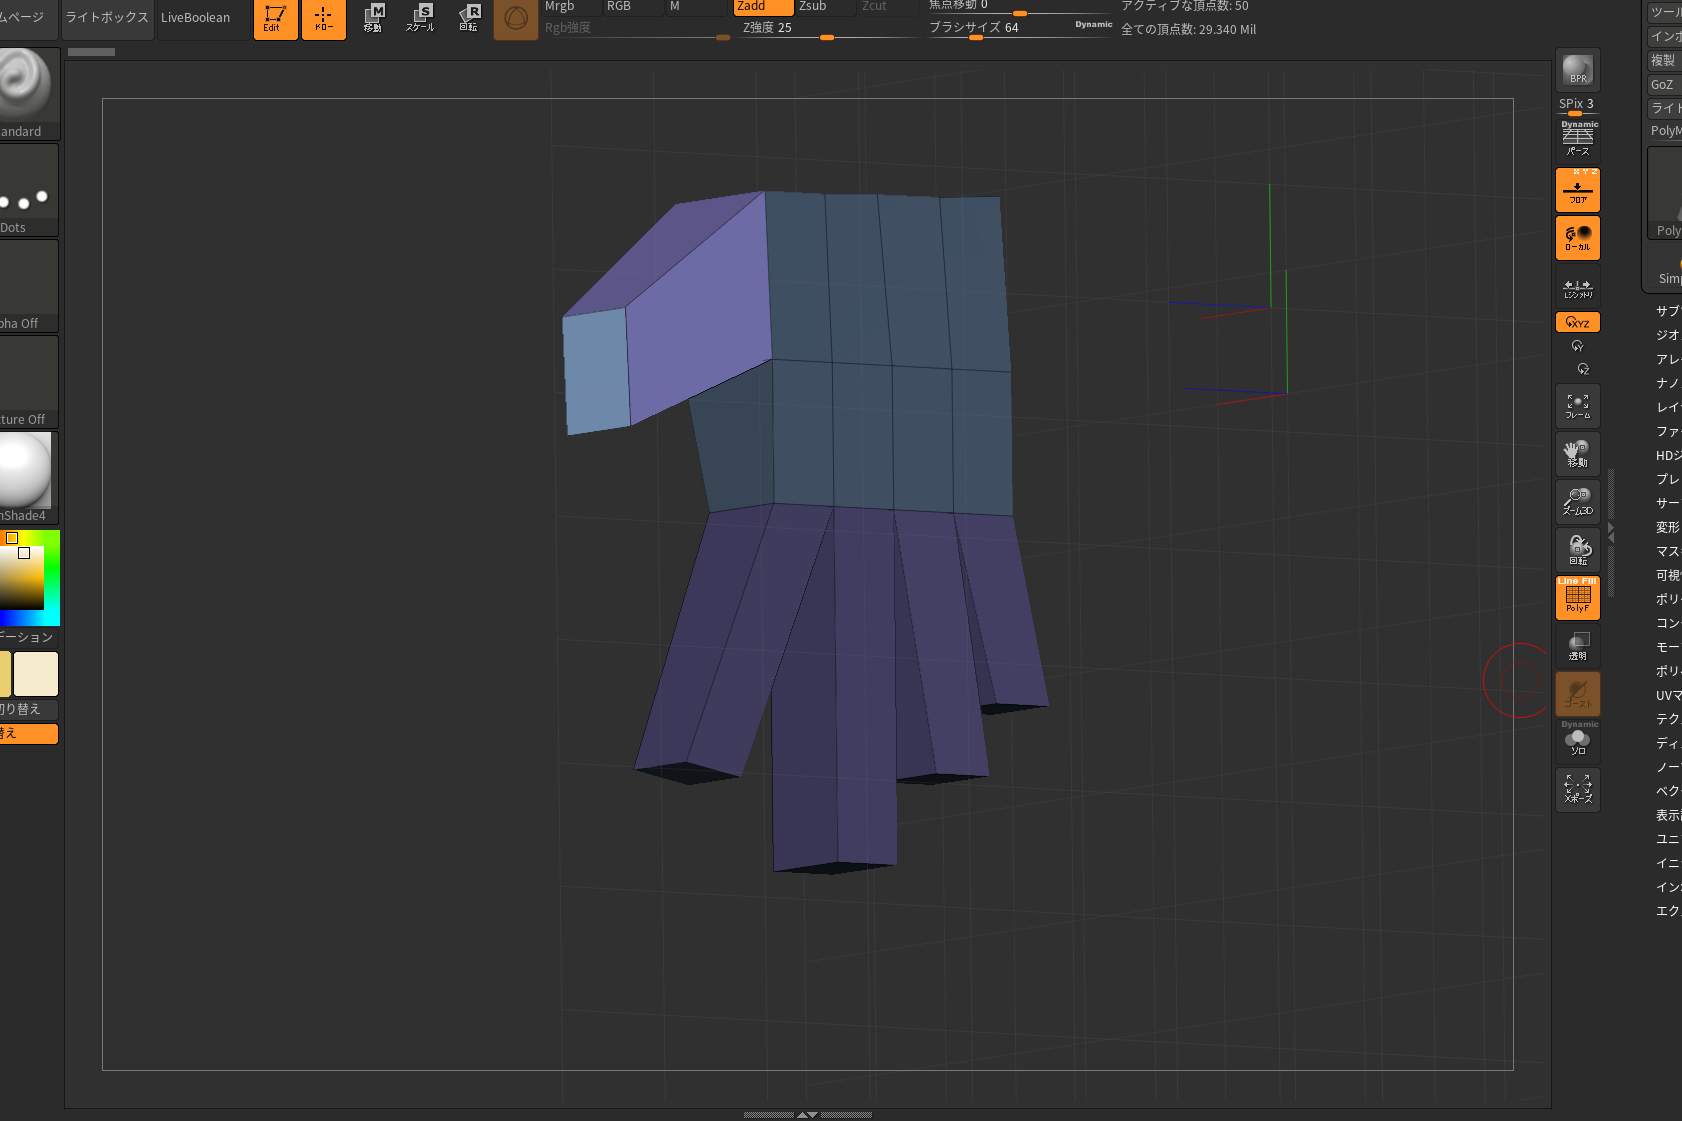Expand the エク export submenu
Image resolution: width=1682 pixels, height=1121 pixels.
coord(1668,911)
